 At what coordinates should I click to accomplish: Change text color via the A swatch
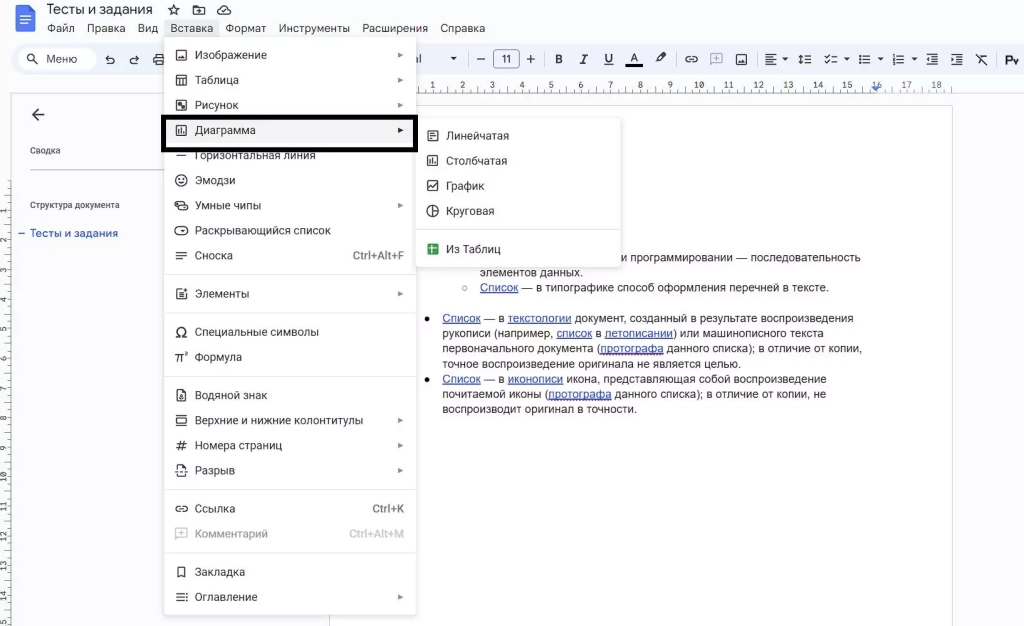click(x=634, y=59)
